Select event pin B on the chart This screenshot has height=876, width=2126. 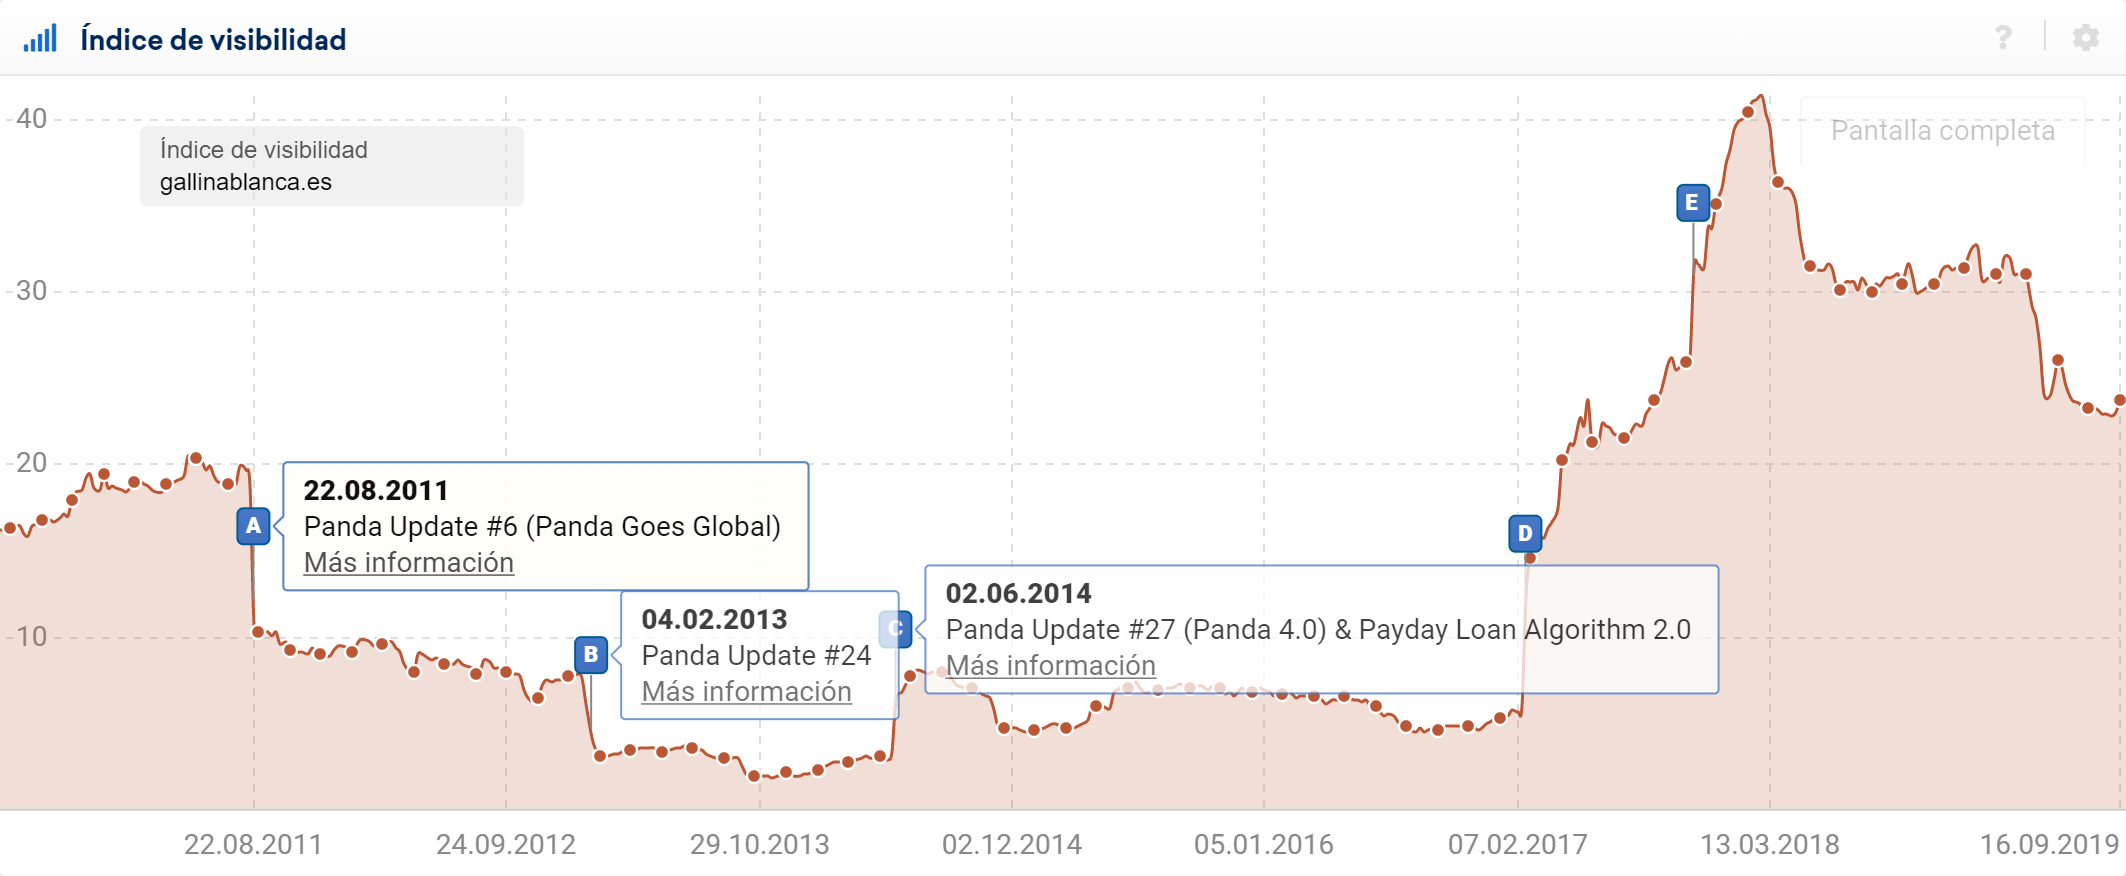pyautogui.click(x=591, y=655)
